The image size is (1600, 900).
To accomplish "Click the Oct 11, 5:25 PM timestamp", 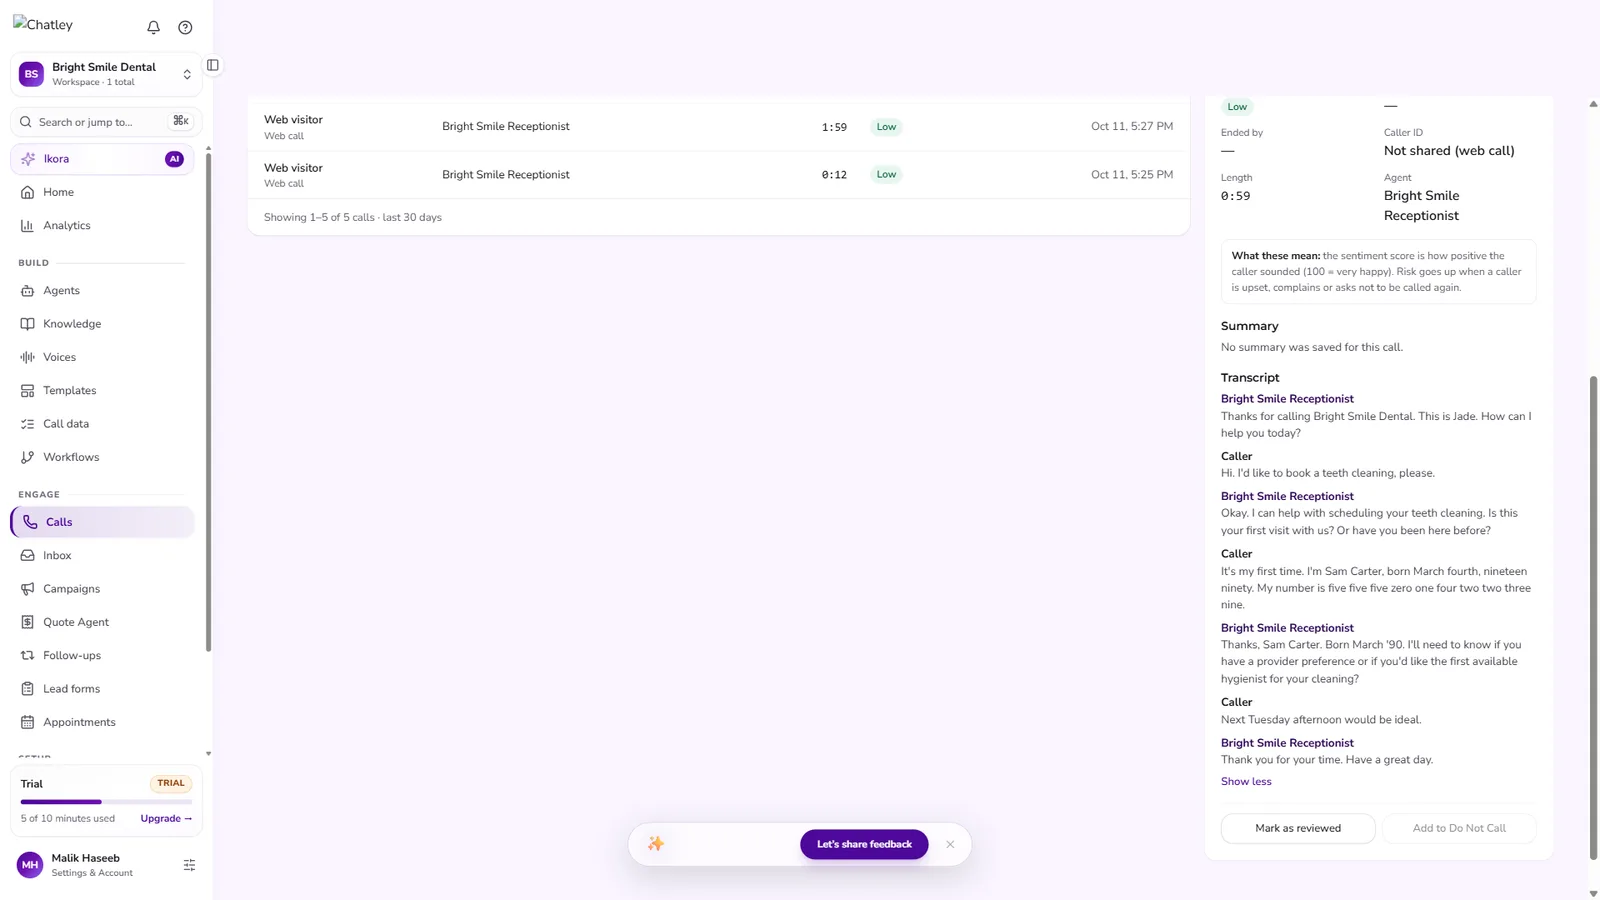I will point(1132,175).
